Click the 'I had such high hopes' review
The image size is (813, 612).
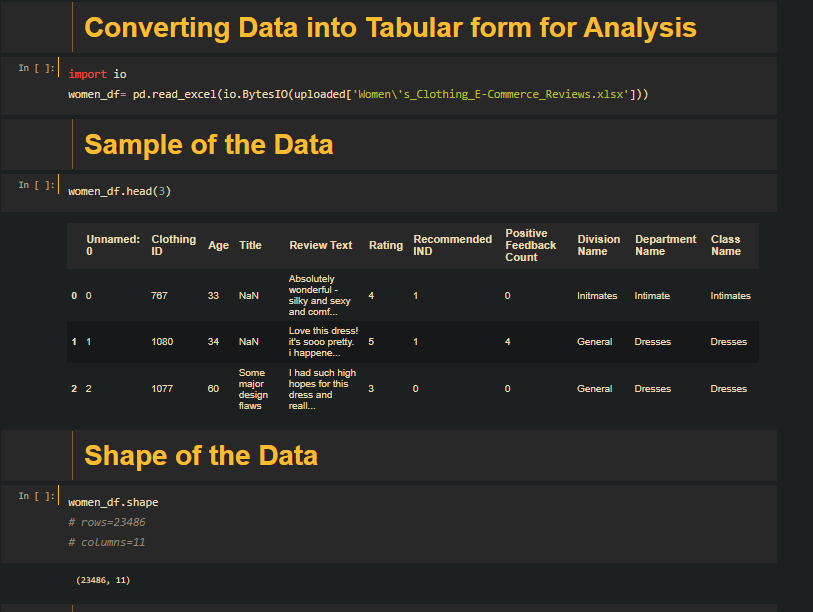click(x=323, y=390)
